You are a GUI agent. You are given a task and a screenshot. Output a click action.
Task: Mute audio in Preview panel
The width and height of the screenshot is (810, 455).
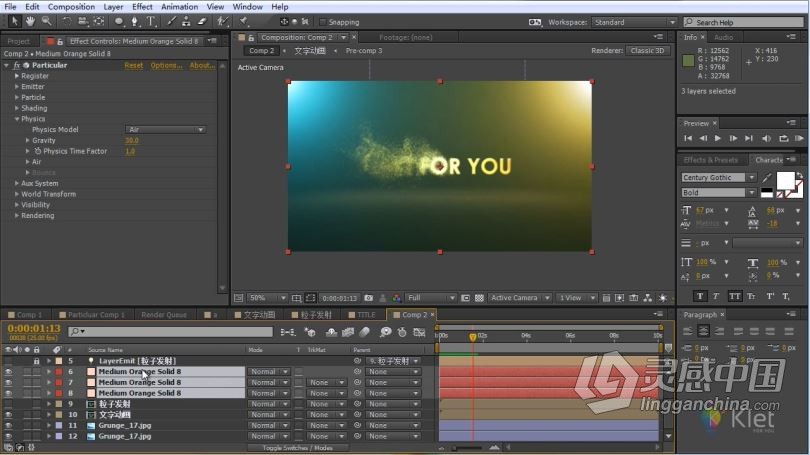[767, 138]
